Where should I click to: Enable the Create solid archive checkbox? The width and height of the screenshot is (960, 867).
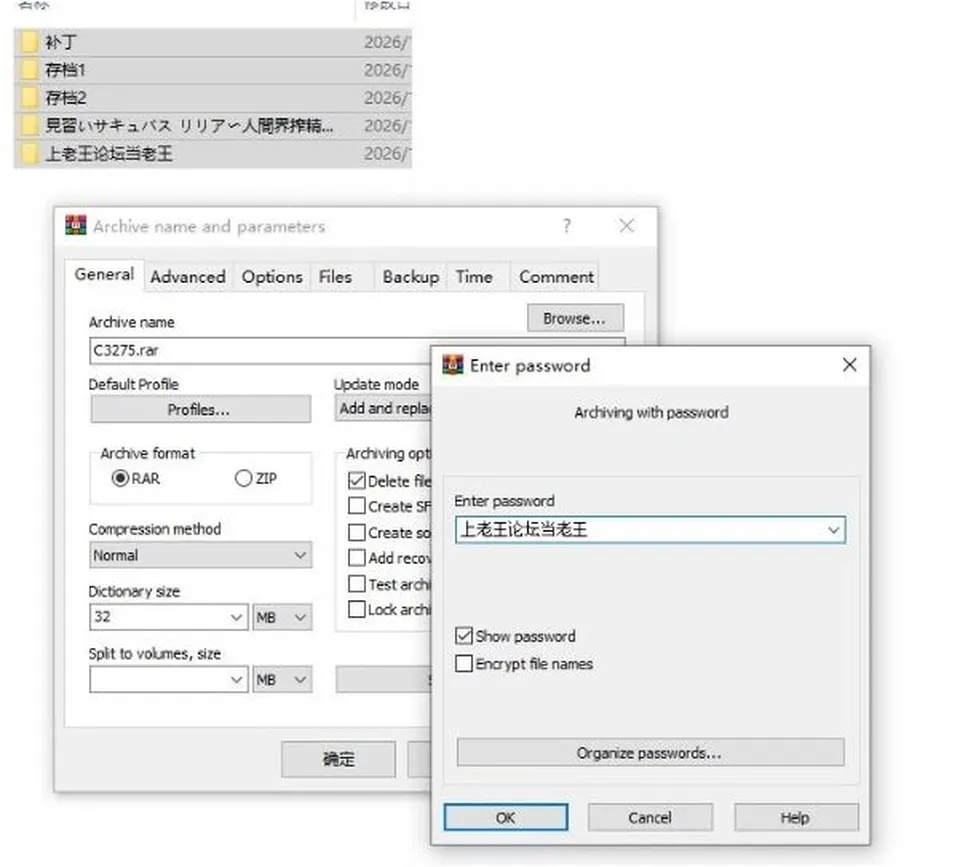coord(356,532)
